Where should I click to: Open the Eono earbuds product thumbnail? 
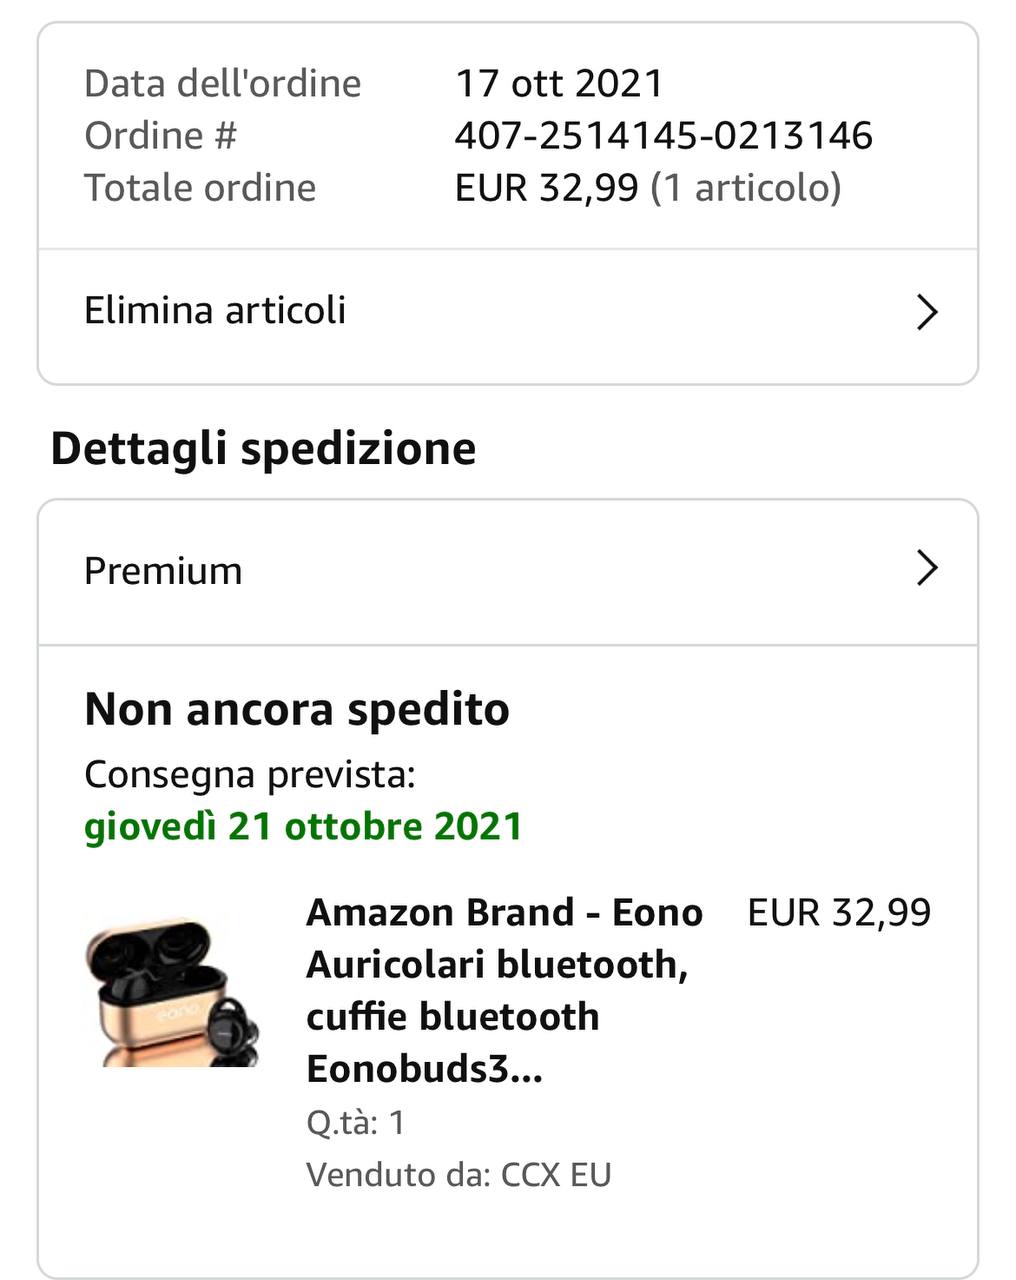click(x=172, y=992)
